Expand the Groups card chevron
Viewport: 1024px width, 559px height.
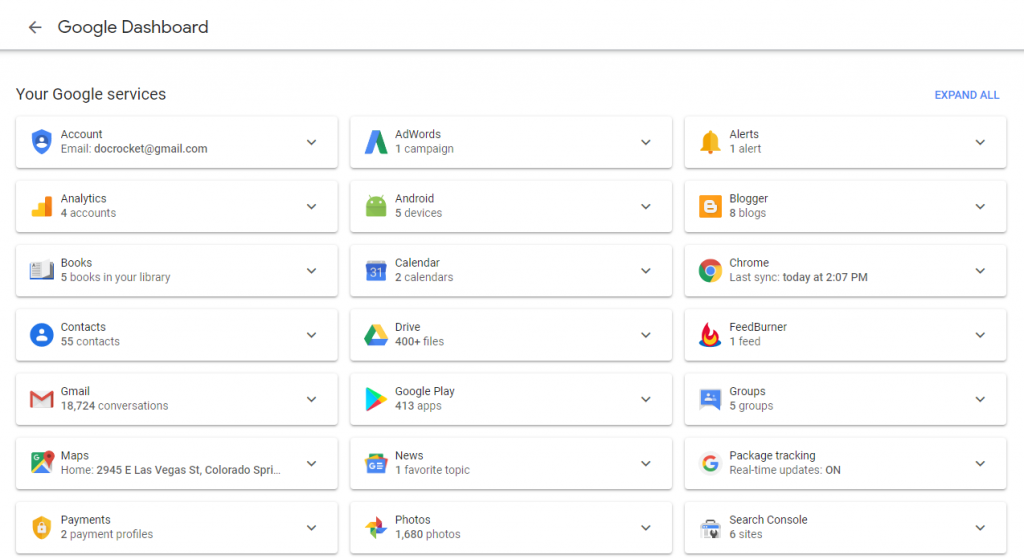click(x=980, y=399)
